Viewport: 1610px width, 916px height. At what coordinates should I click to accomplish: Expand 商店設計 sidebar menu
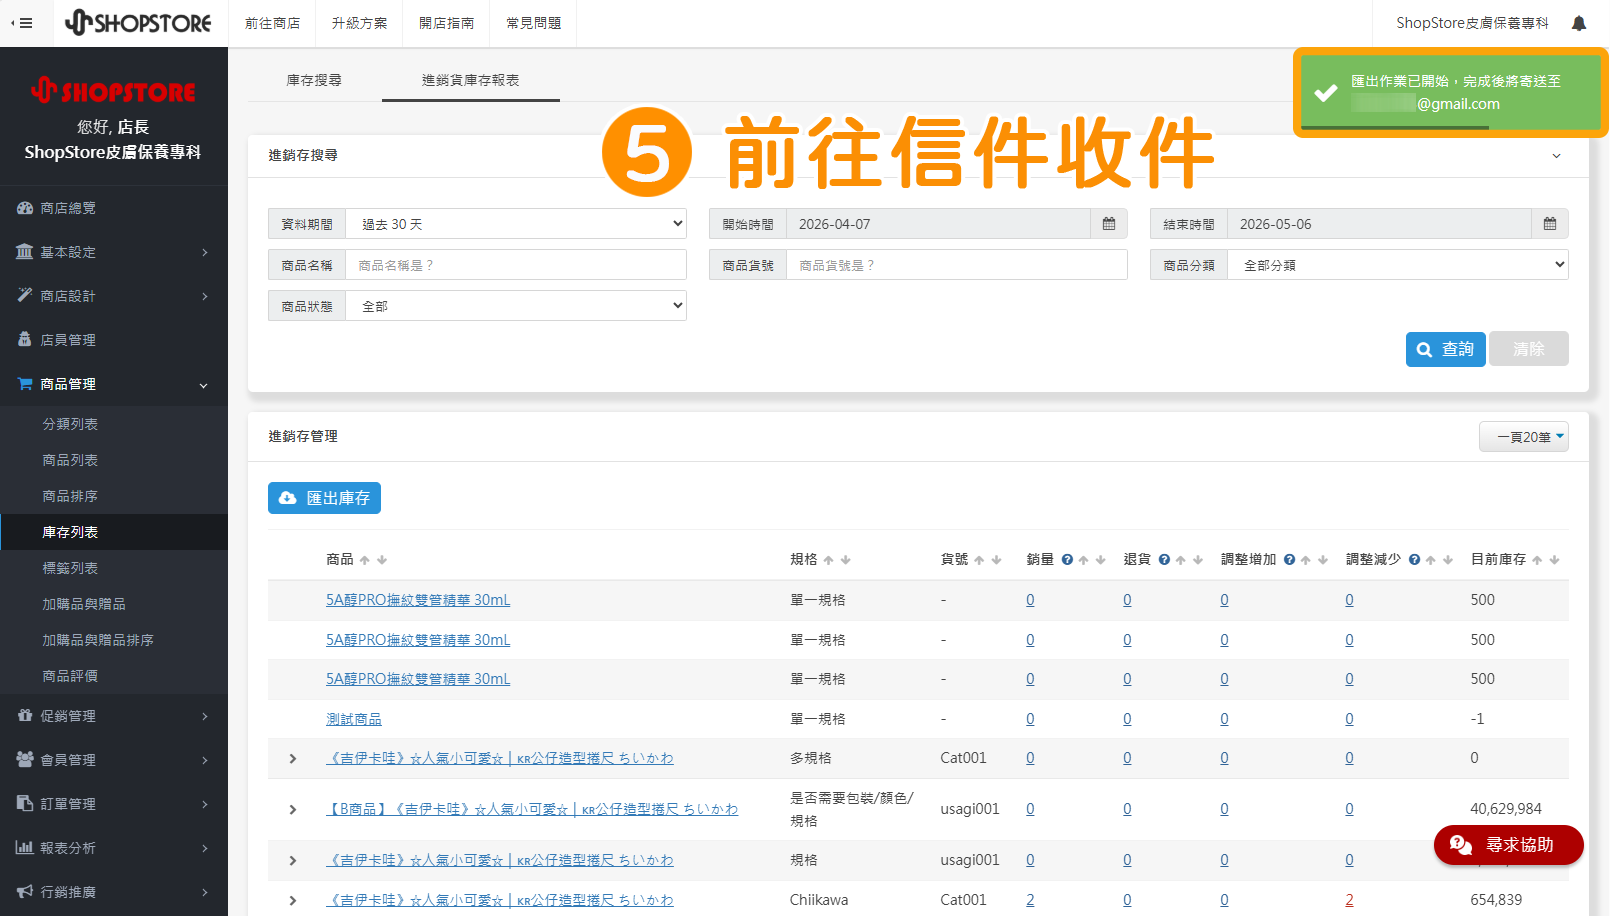[x=114, y=296]
